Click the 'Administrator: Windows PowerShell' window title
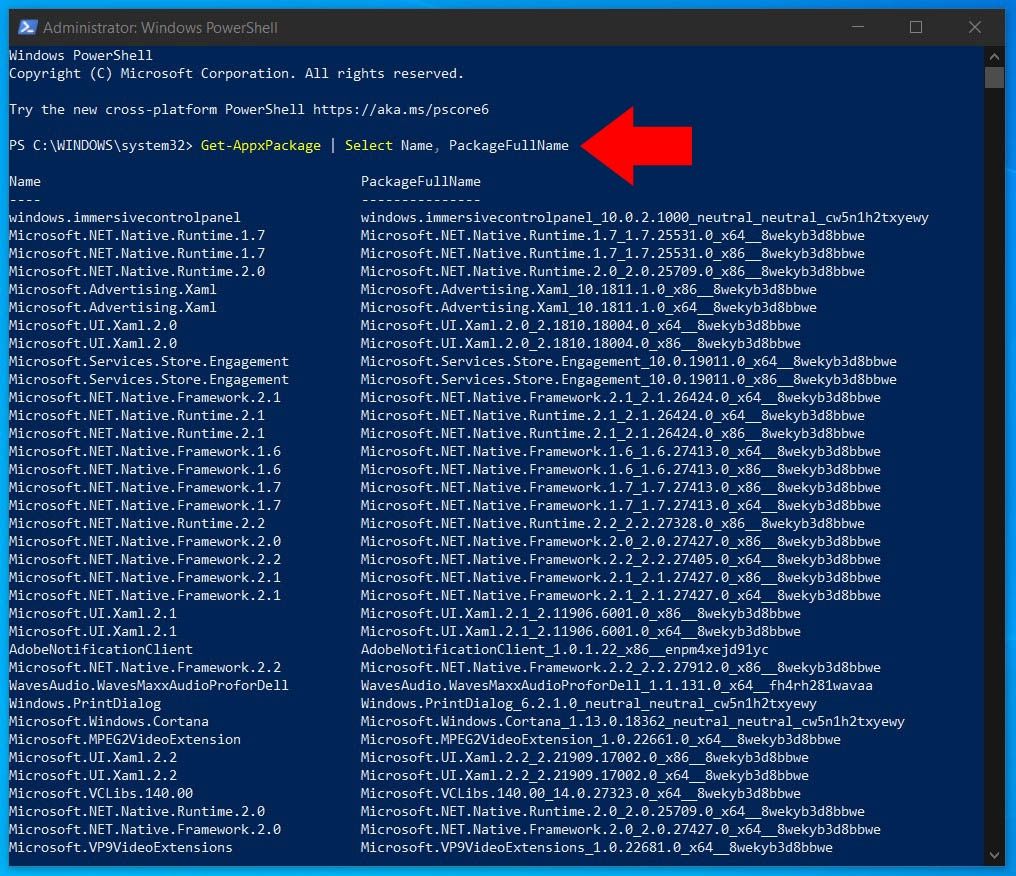 [160, 27]
